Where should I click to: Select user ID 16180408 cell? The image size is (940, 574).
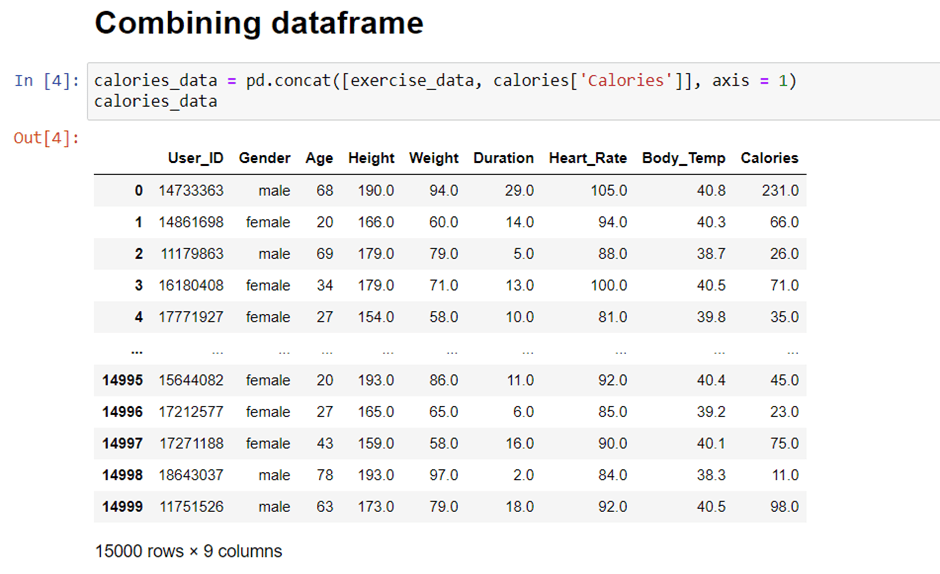[x=191, y=286]
